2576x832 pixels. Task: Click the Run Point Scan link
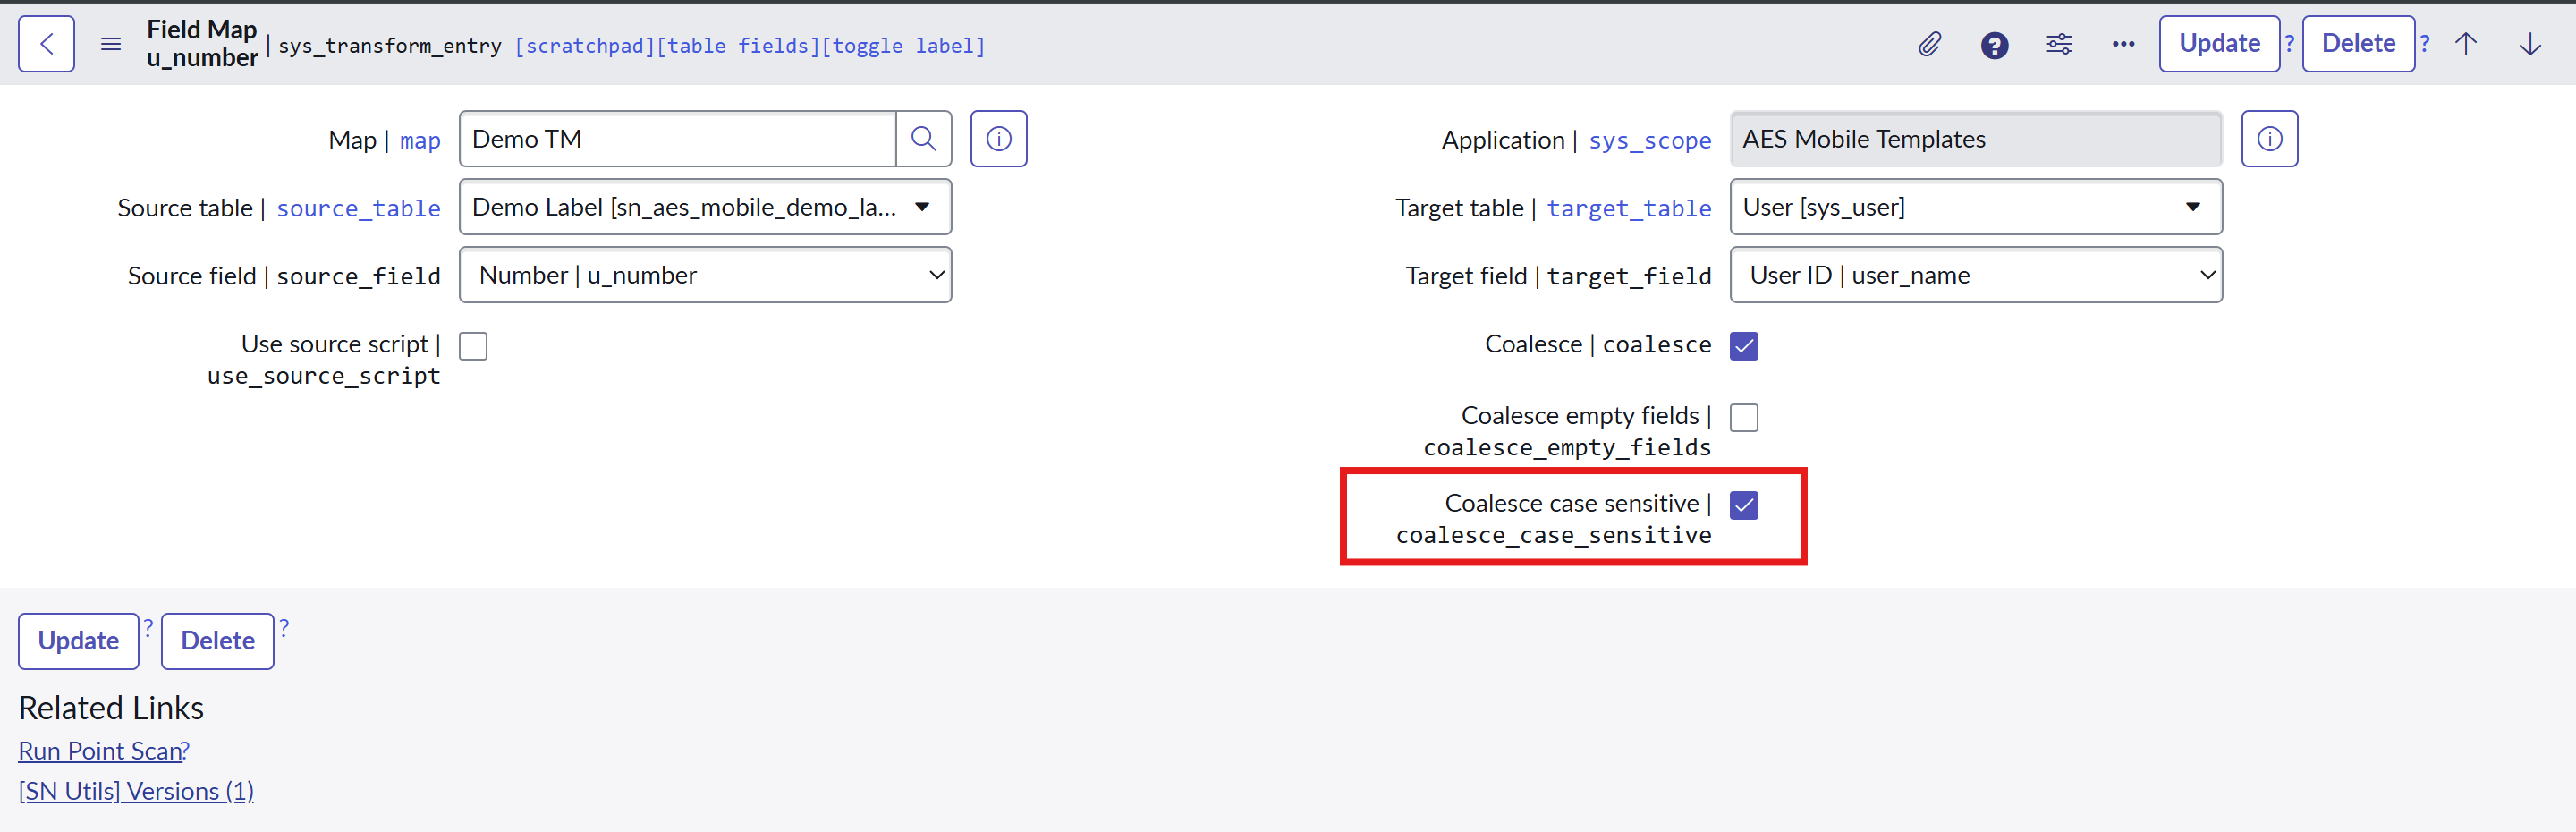click(x=100, y=751)
